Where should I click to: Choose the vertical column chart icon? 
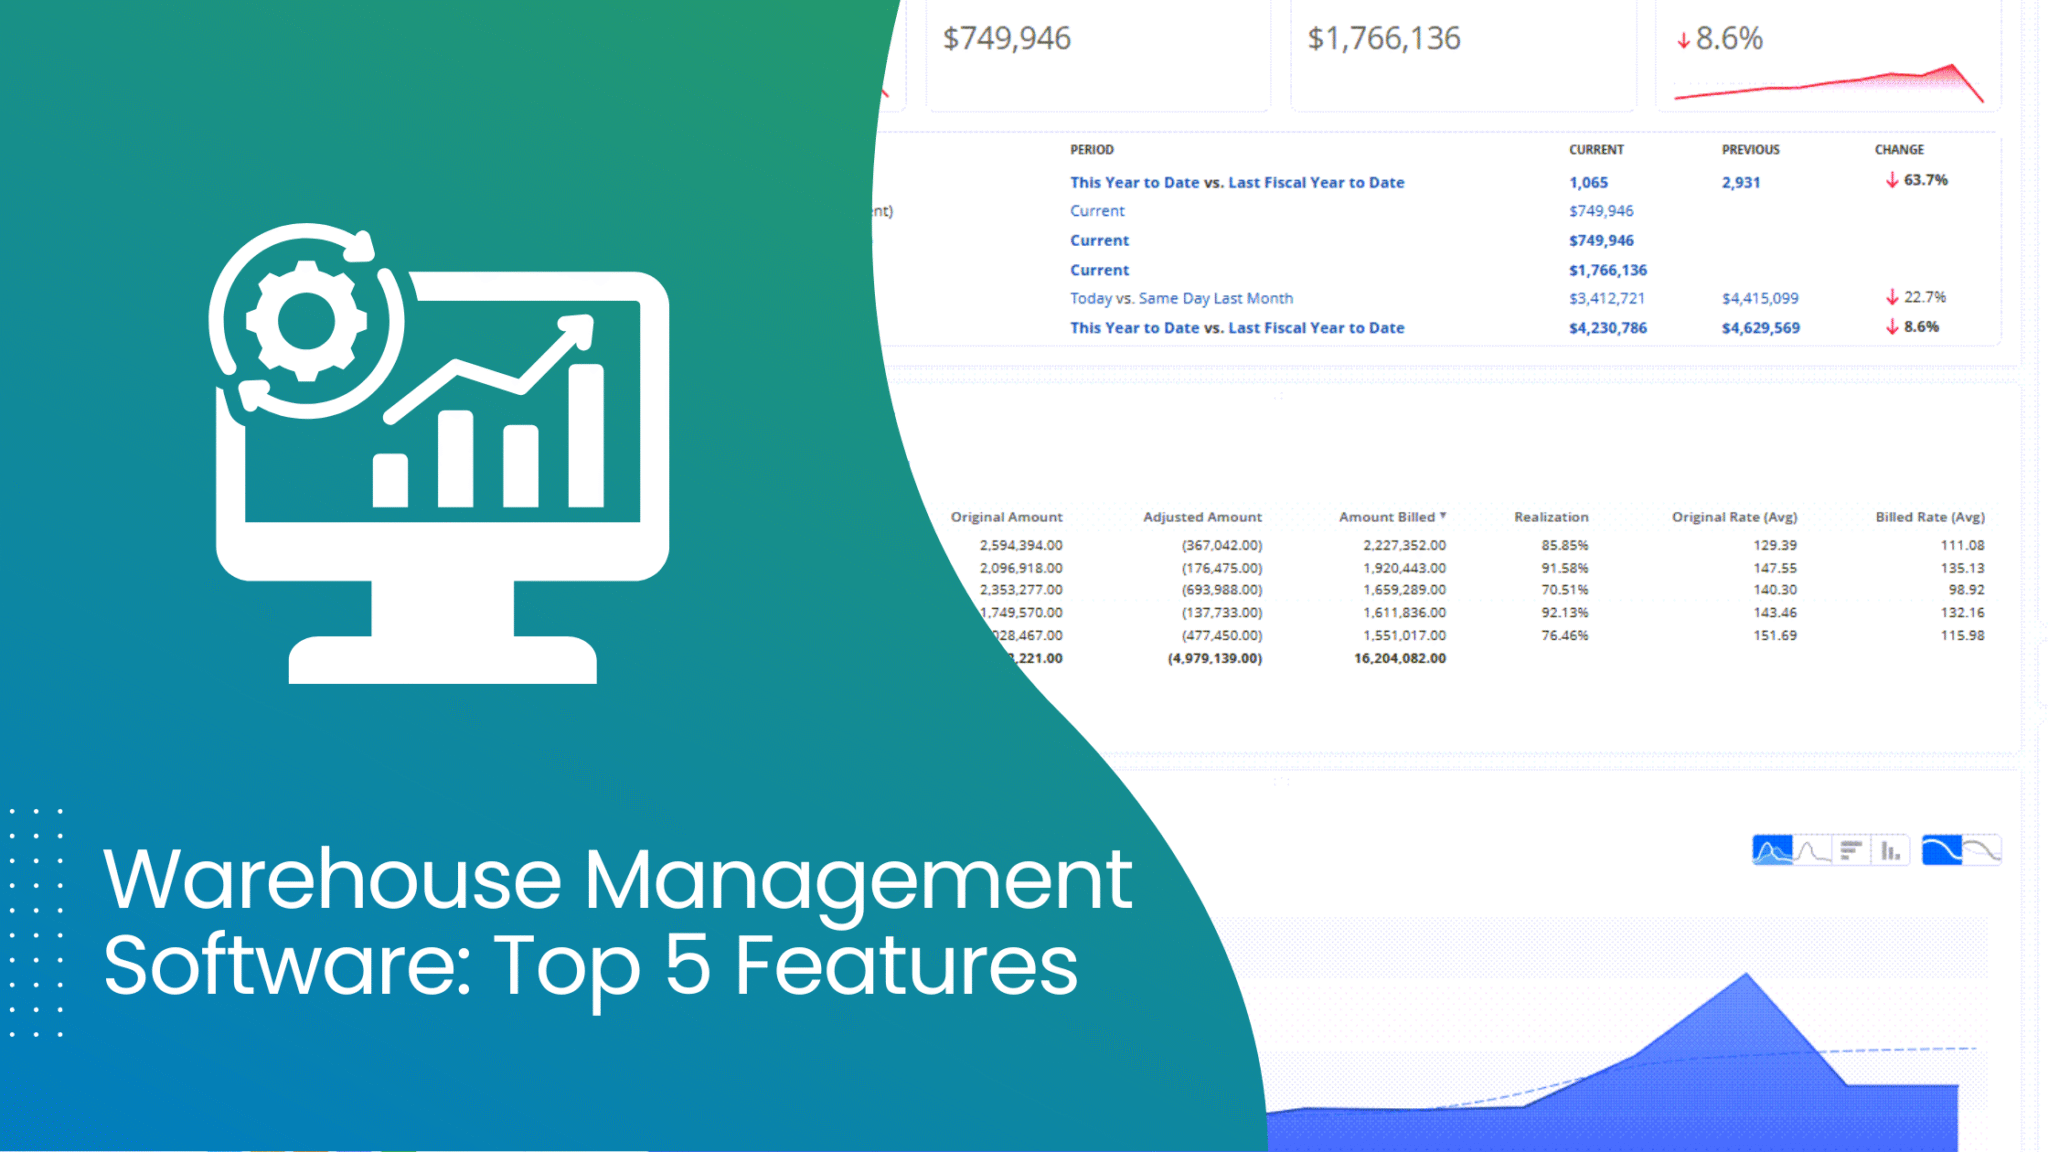pos(1890,851)
